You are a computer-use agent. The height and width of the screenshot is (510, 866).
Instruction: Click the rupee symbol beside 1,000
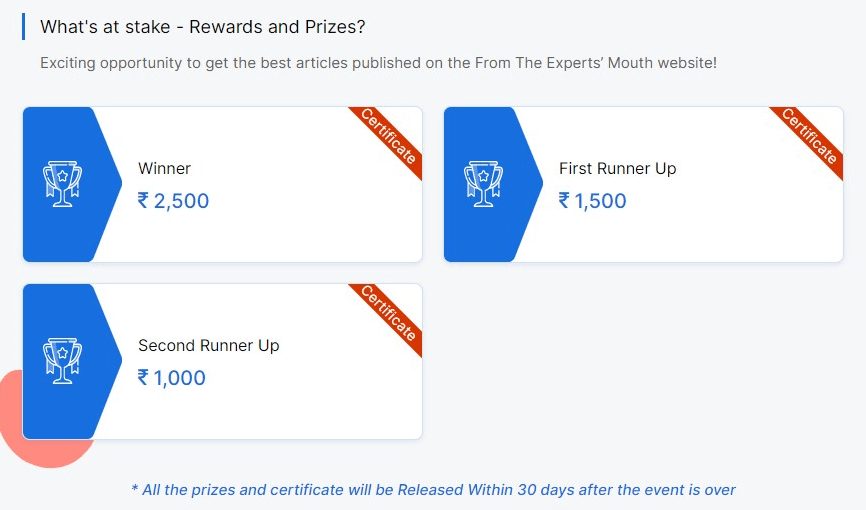(143, 377)
